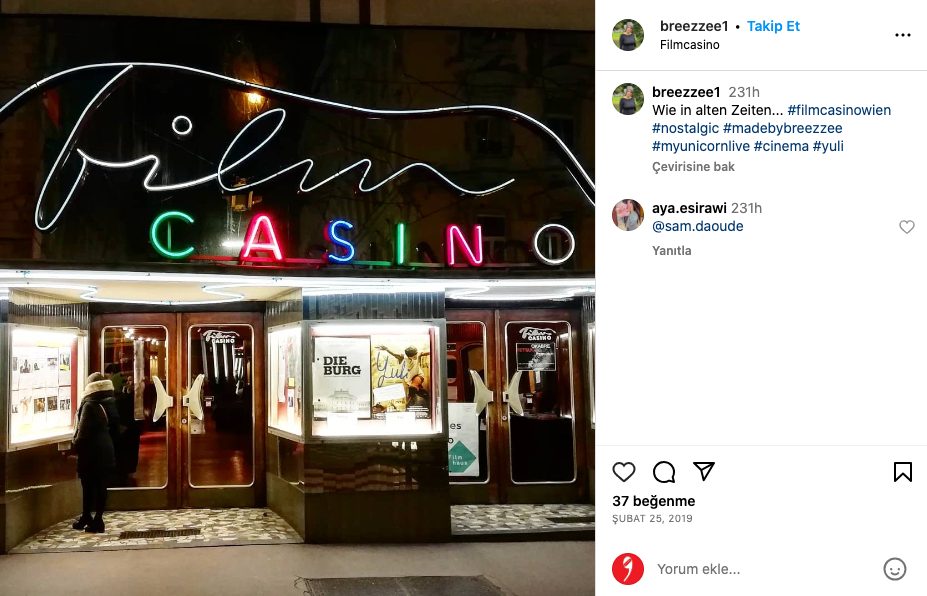View translation with Çevirisine bak

coord(693,167)
